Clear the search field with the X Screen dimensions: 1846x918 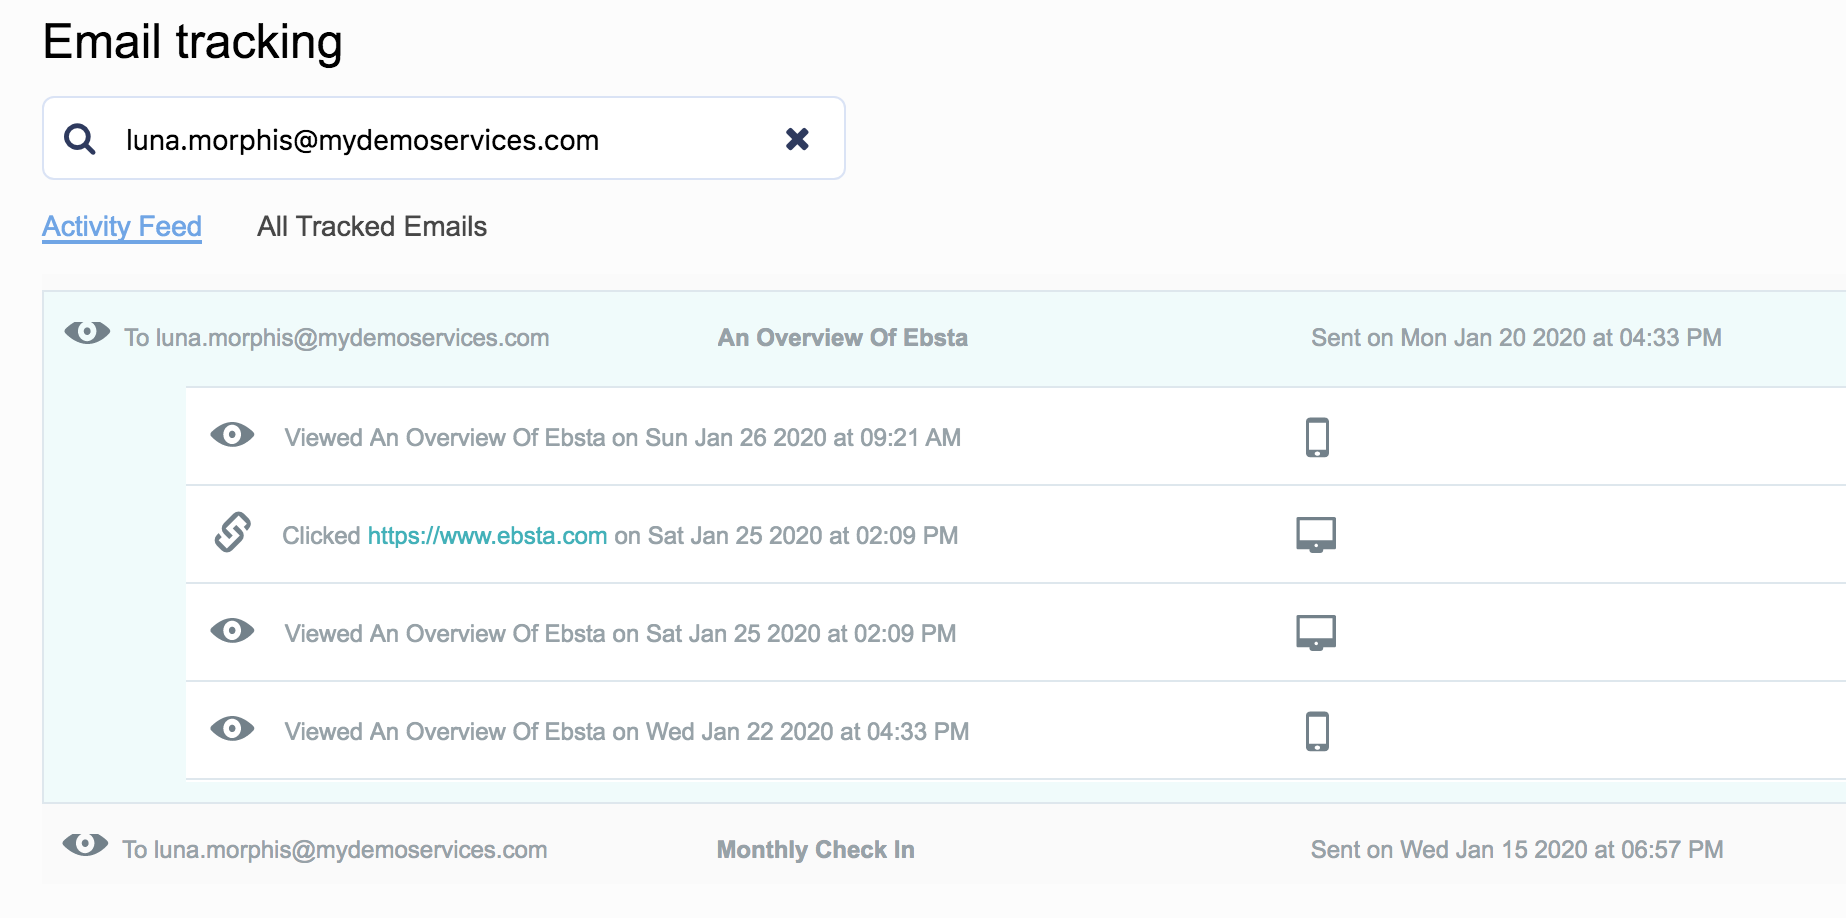click(x=797, y=139)
